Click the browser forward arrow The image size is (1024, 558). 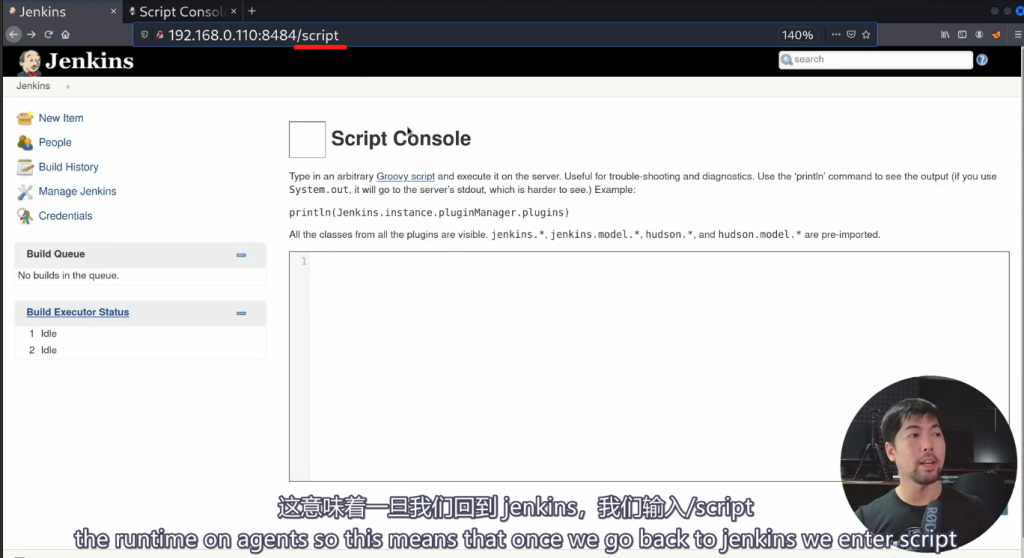(x=31, y=35)
